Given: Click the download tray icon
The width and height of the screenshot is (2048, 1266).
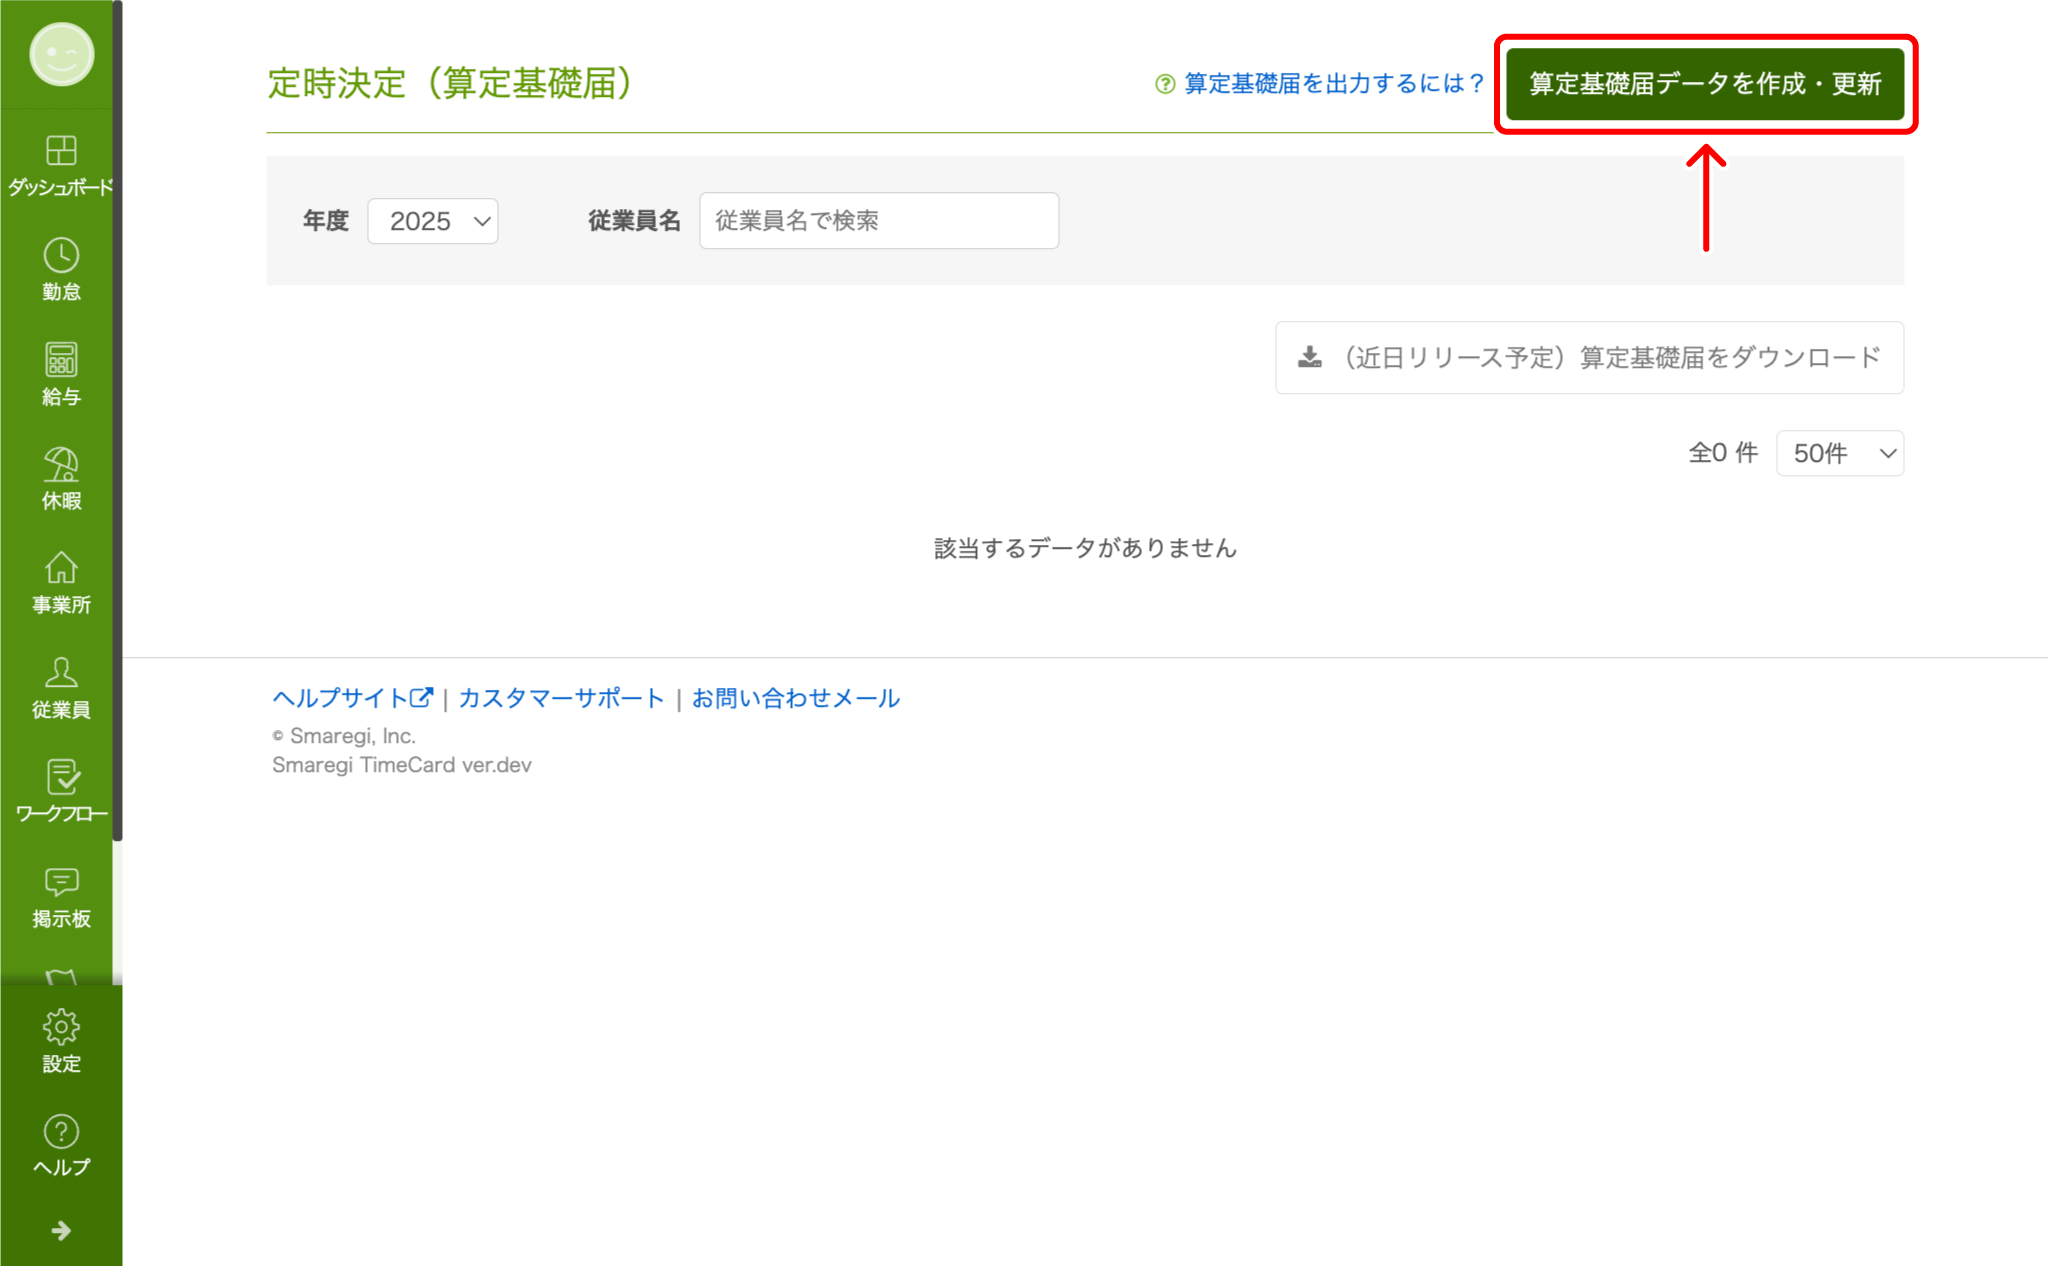Looking at the screenshot, I should click(x=1310, y=357).
